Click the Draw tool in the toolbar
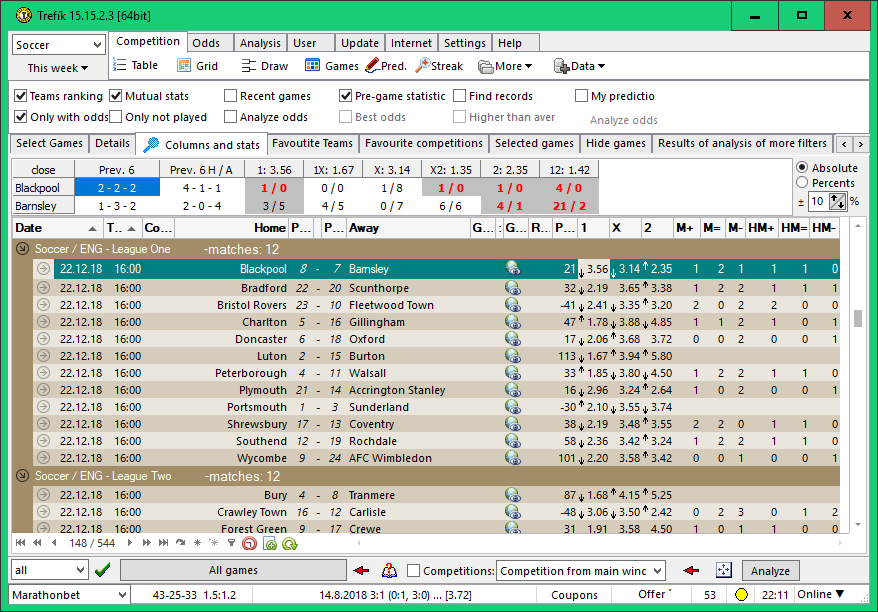 264,66
